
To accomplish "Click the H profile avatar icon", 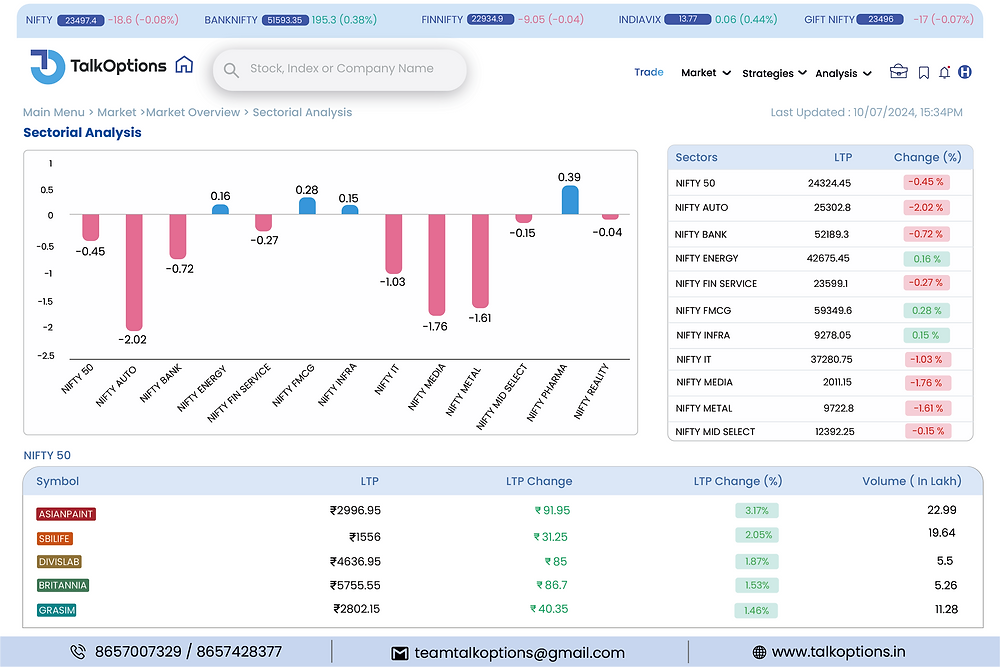I will coord(965,71).
